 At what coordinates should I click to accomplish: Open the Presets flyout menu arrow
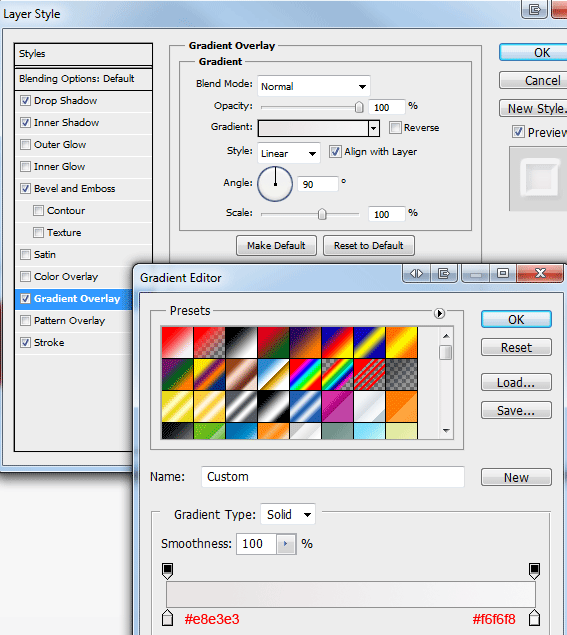pos(439,313)
